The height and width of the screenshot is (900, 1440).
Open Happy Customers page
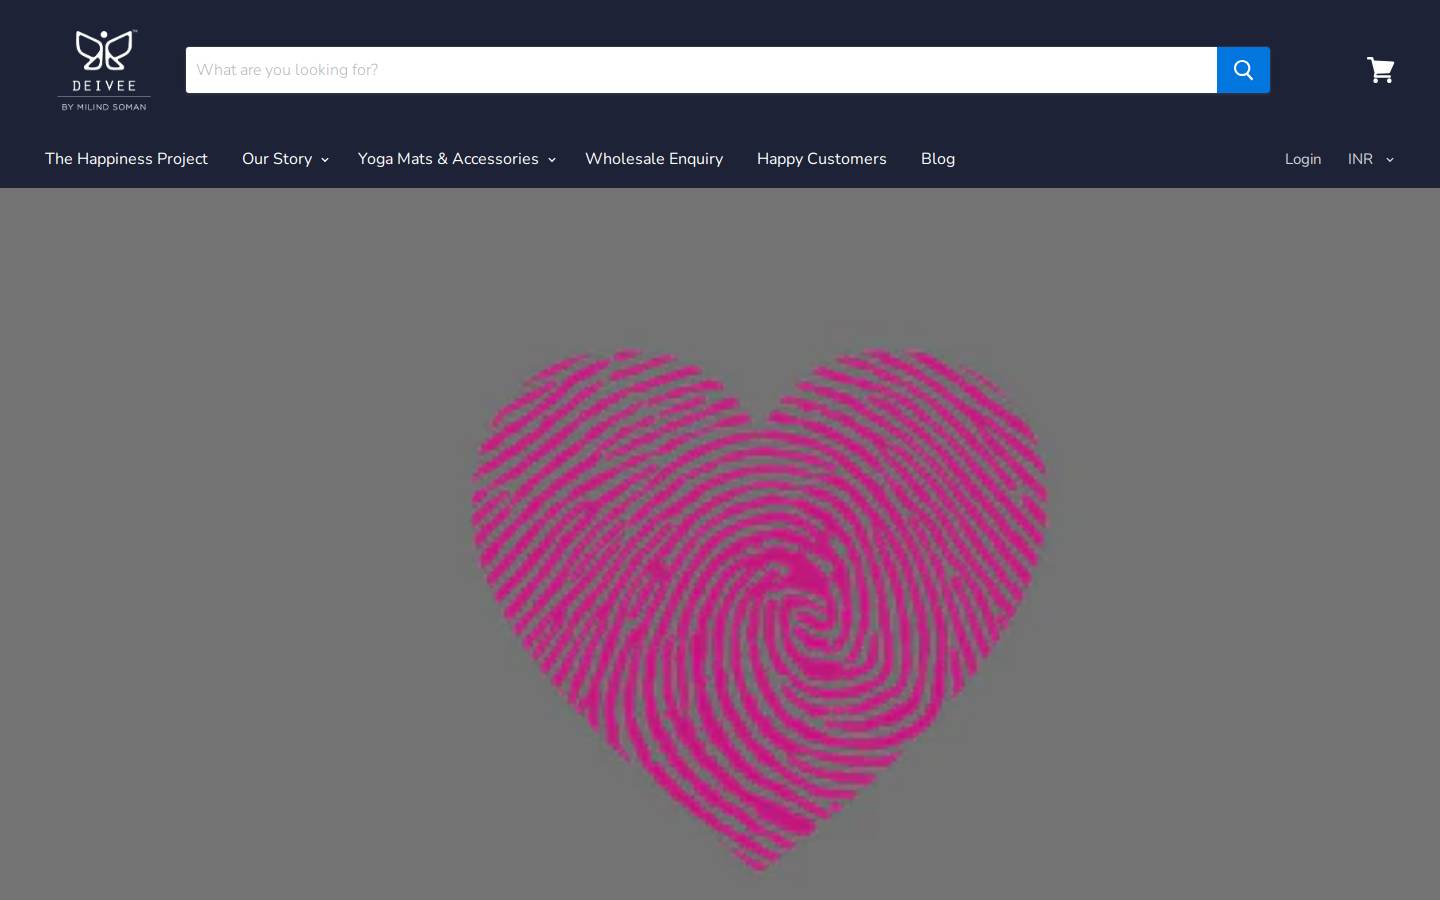coord(822,159)
